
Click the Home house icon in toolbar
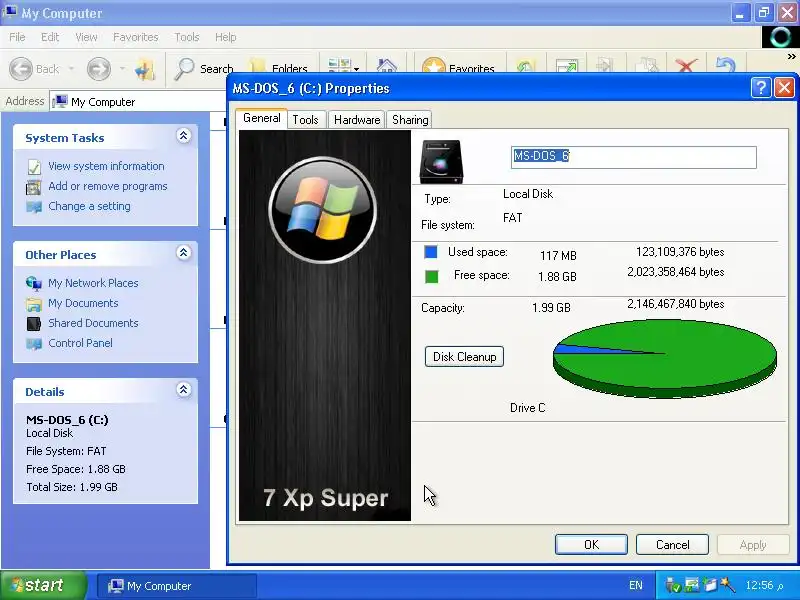386,66
